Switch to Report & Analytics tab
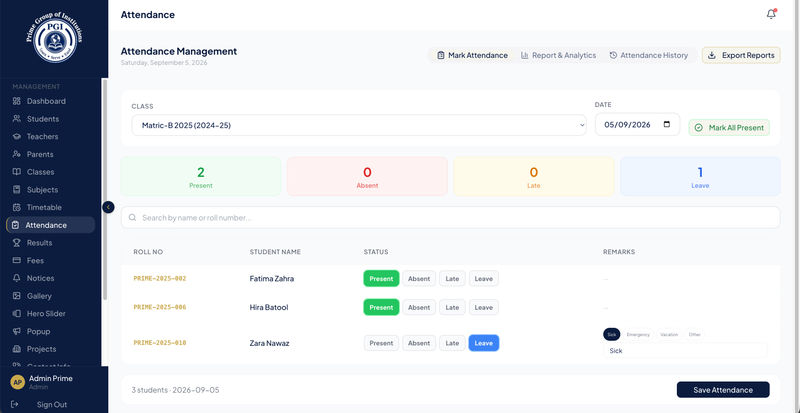This screenshot has width=800, height=413. coord(558,55)
